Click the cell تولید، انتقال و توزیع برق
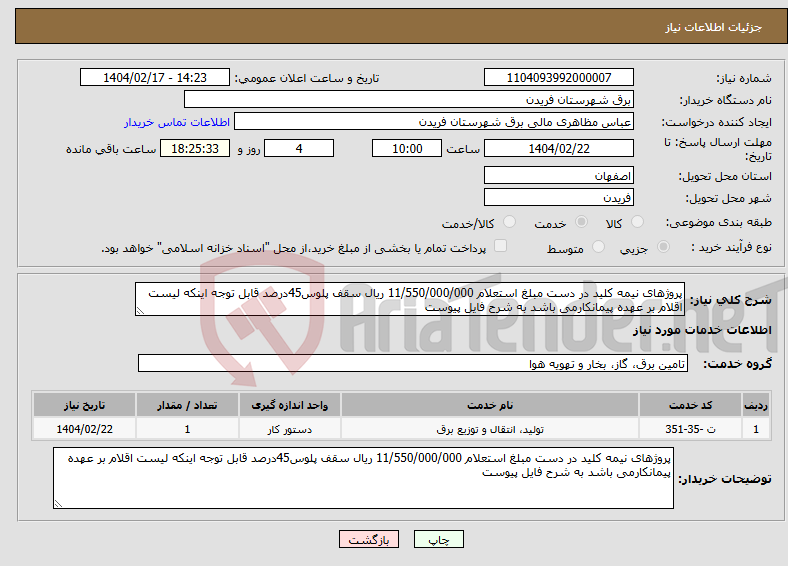 (490, 429)
